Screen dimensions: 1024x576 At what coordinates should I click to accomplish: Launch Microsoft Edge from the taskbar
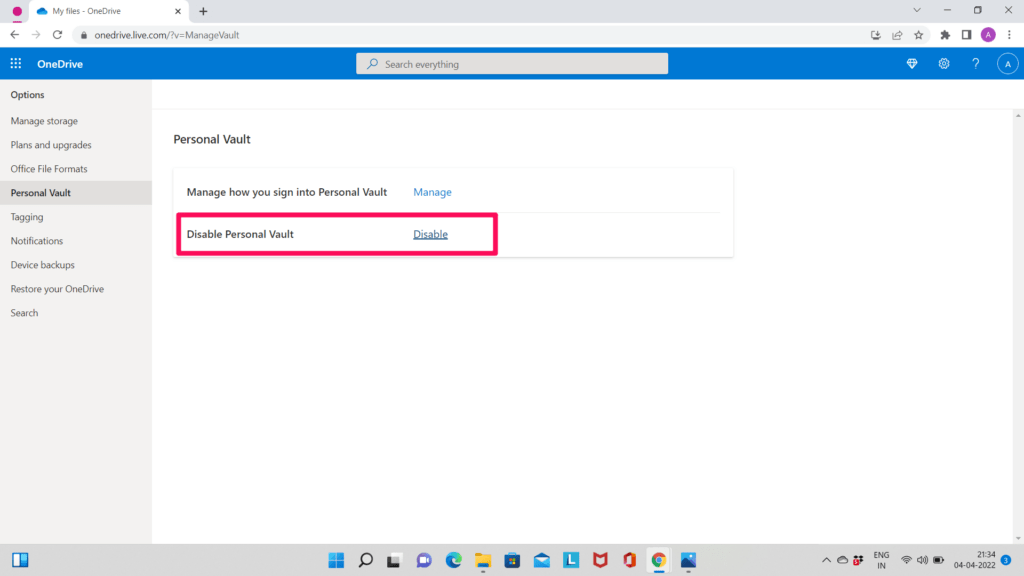(x=453, y=560)
